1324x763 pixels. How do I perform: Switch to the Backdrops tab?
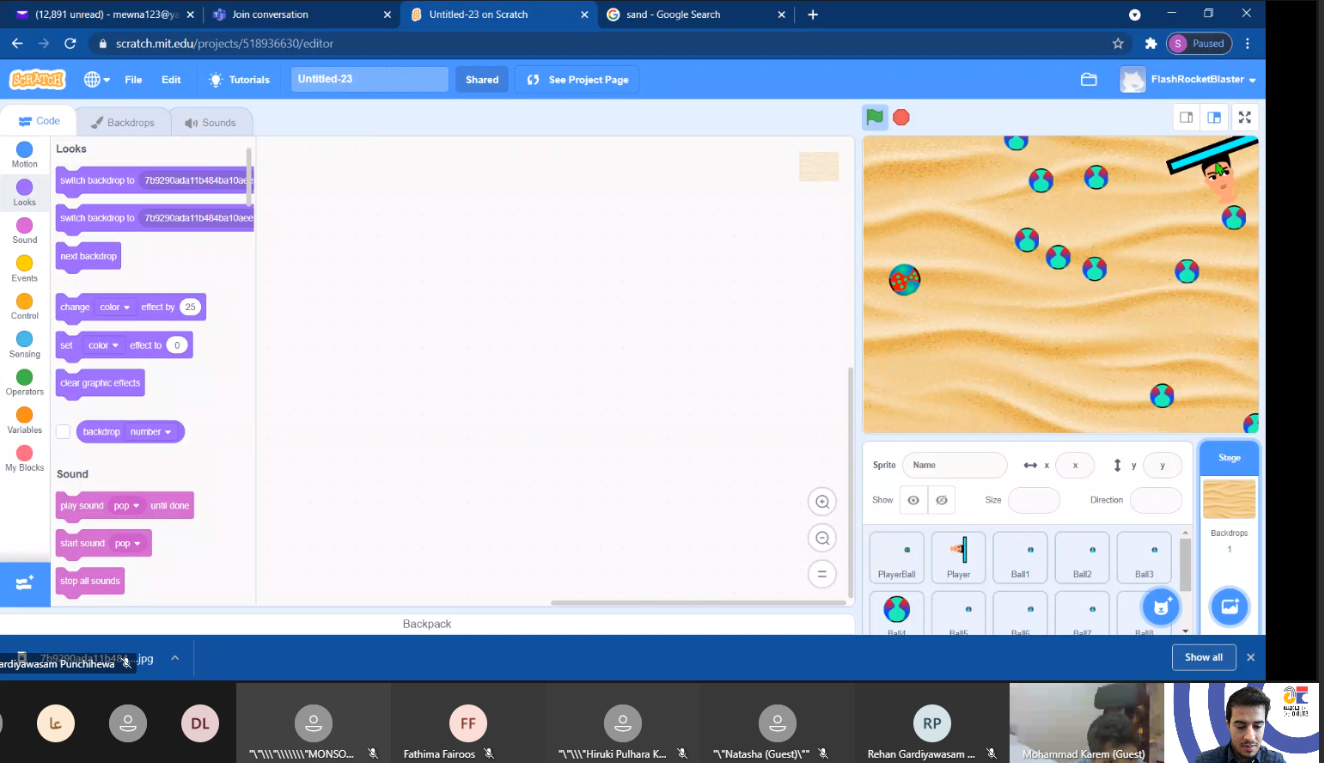point(123,122)
